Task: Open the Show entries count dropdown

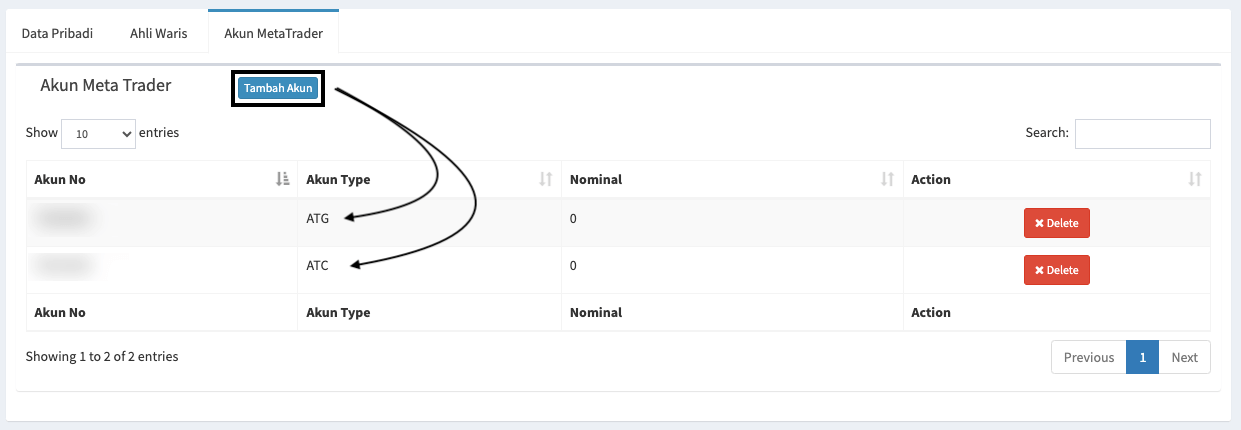Action: pos(98,133)
